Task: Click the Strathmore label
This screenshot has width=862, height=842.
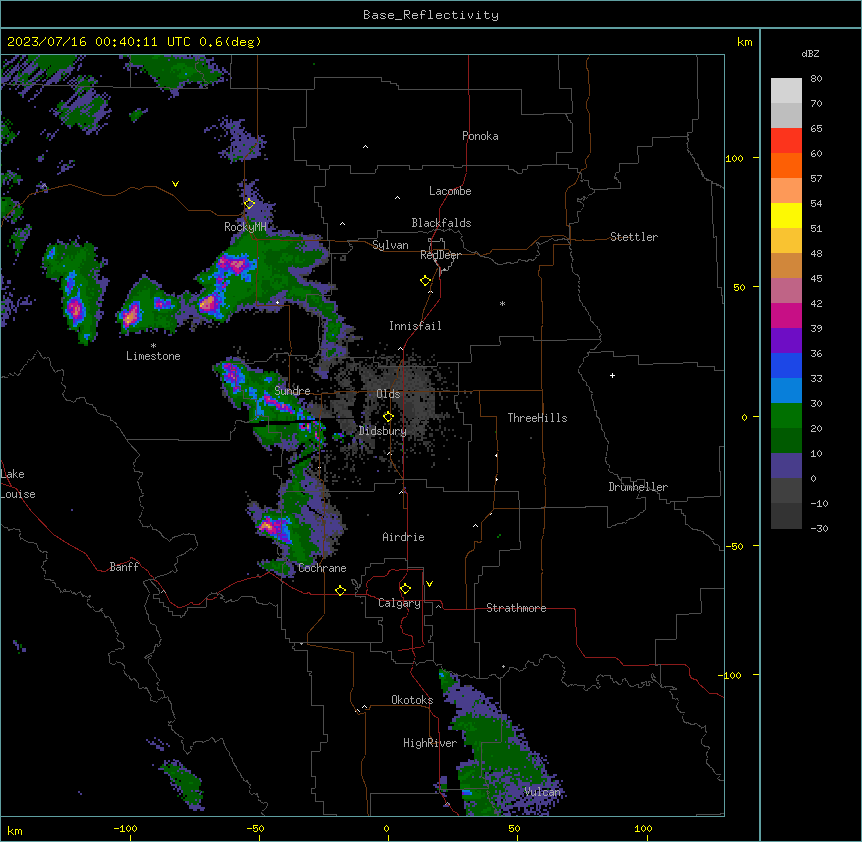Action: tap(516, 608)
